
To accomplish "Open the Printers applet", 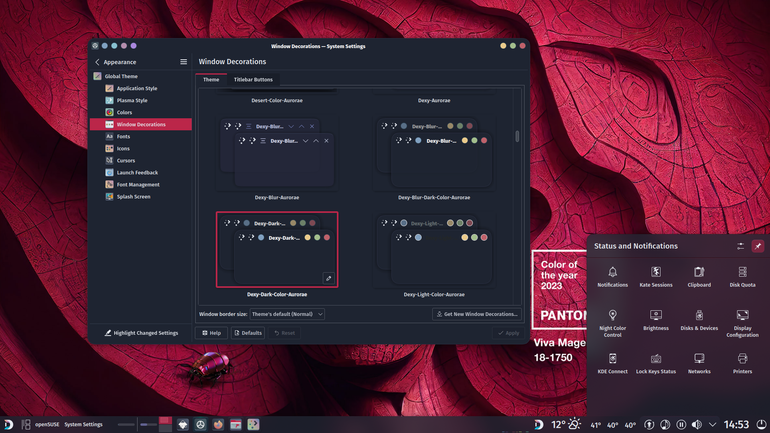I will pyautogui.click(x=742, y=363).
